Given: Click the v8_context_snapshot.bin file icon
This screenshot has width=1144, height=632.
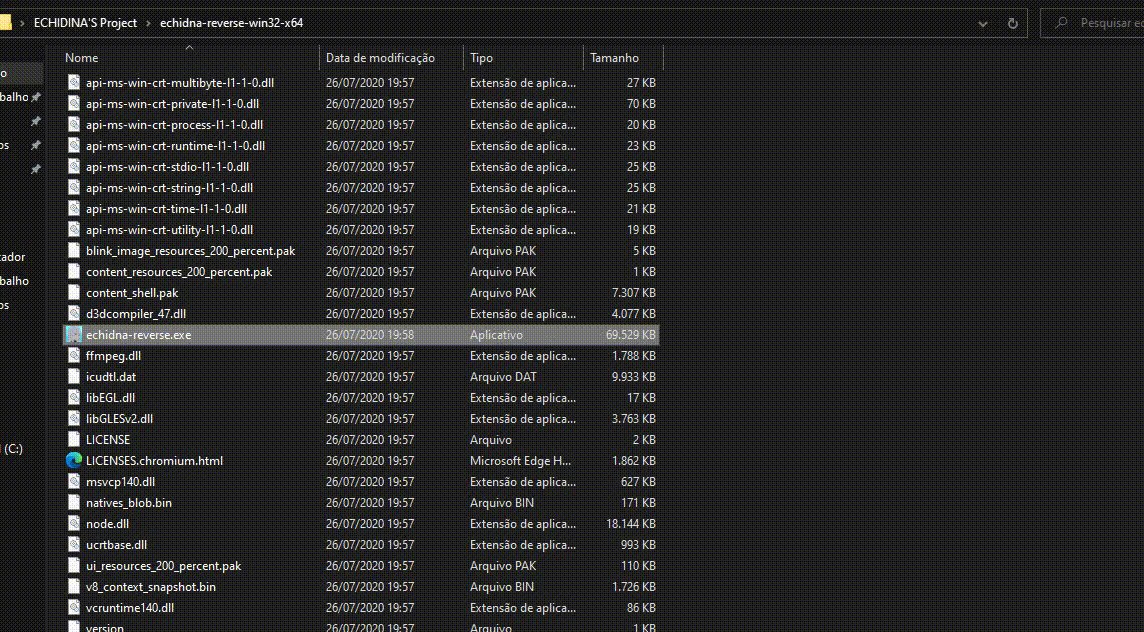Looking at the screenshot, I should pyautogui.click(x=73, y=587).
